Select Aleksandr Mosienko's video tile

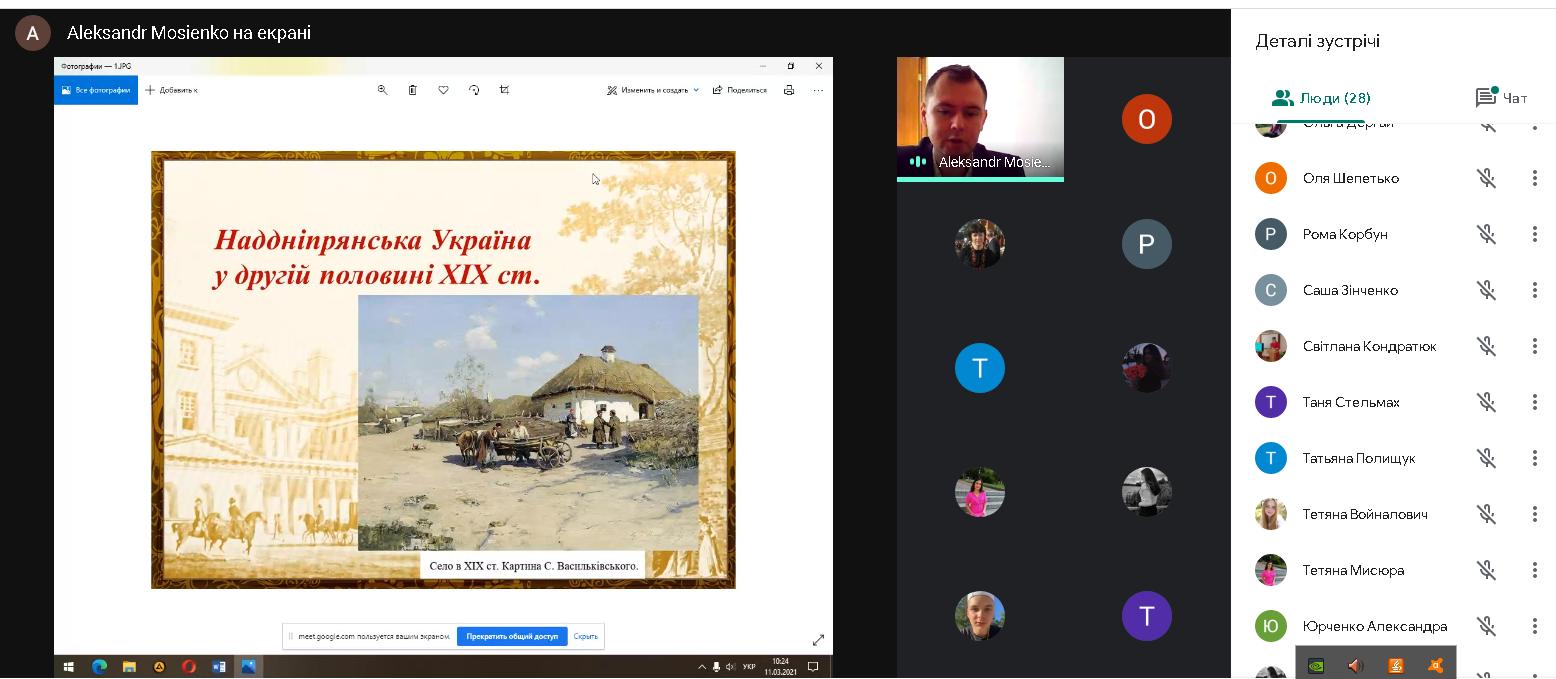[980, 119]
